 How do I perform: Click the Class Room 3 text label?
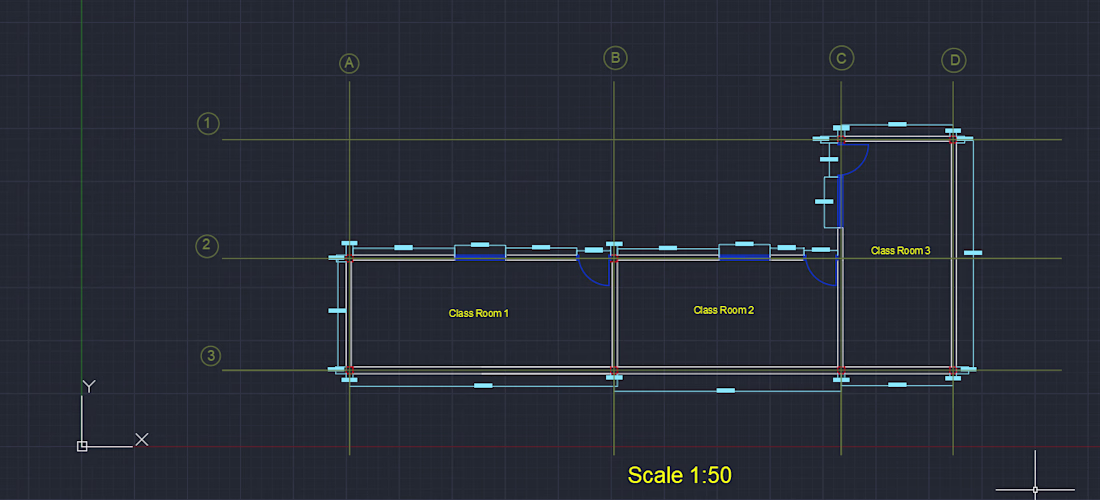[x=901, y=250]
